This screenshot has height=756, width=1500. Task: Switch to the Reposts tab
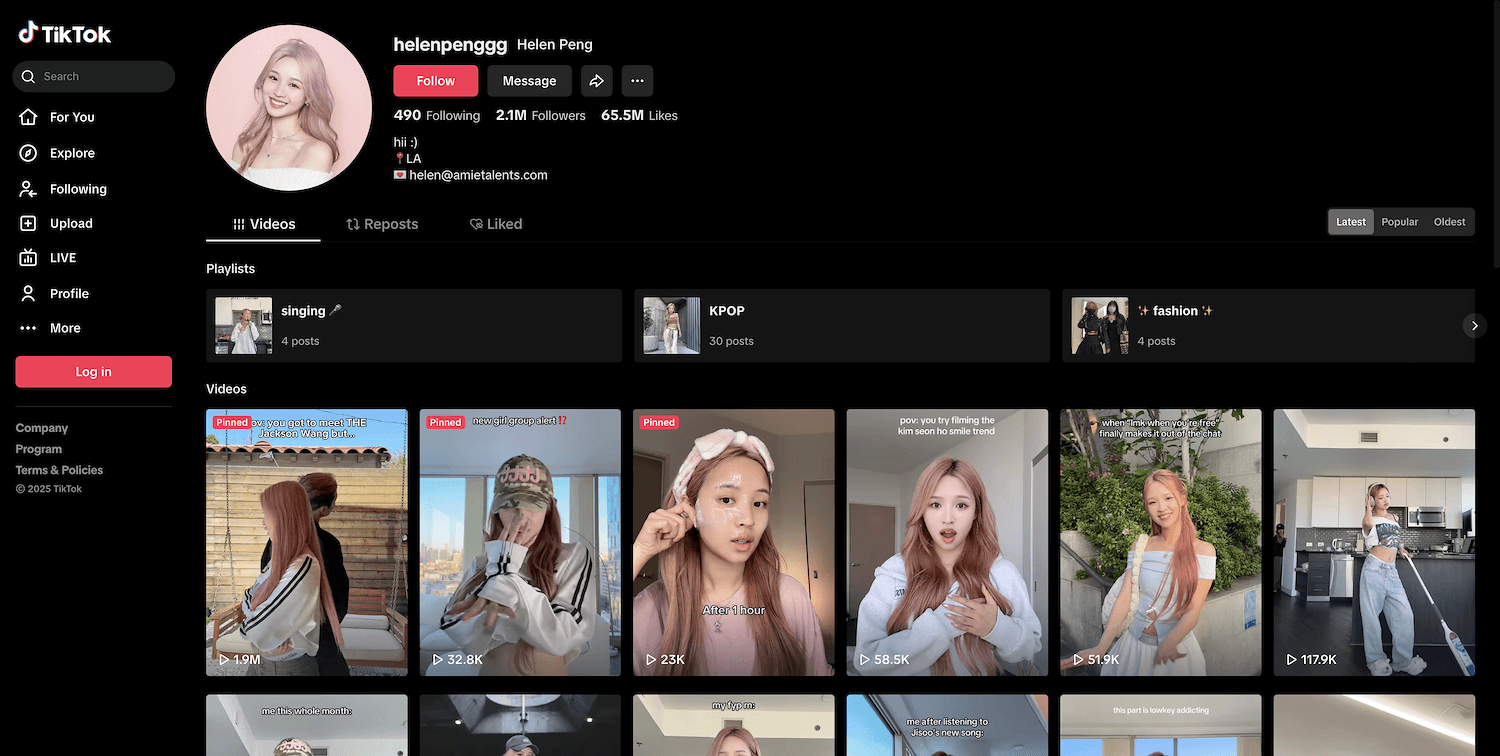tap(382, 224)
